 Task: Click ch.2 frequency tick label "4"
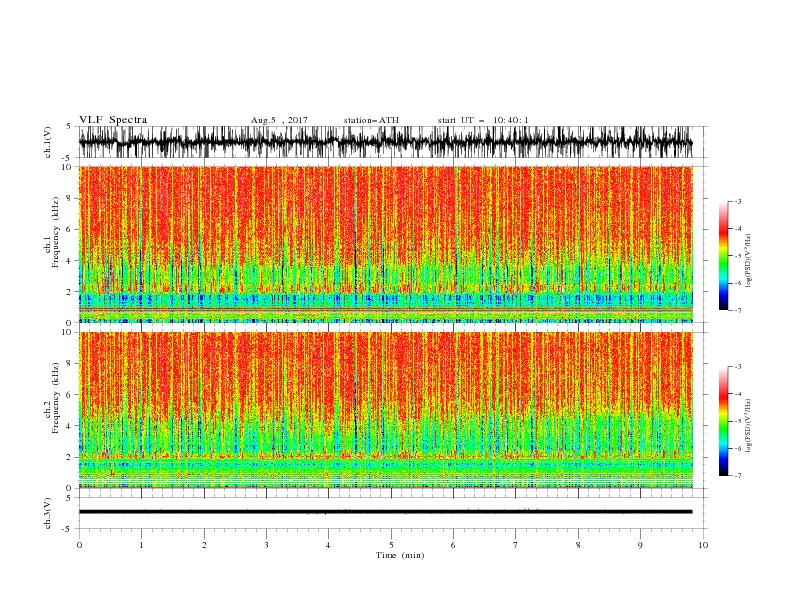click(x=70, y=426)
